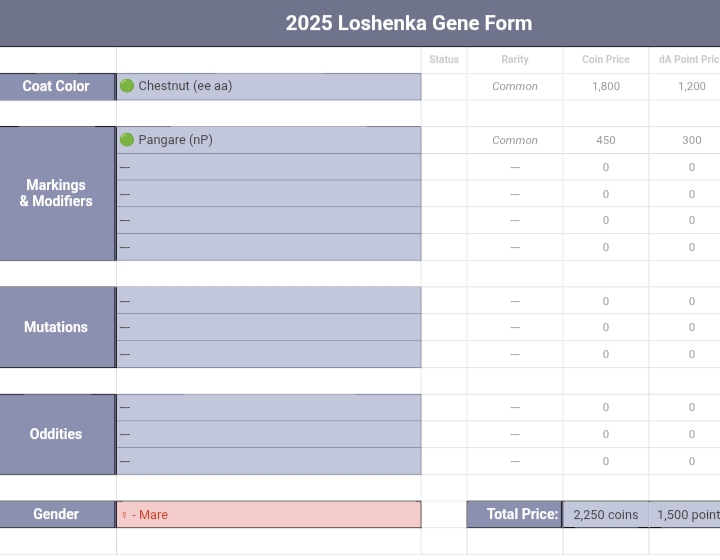Open the first empty Mutations dropdown
The image size is (720, 560).
point(268,301)
